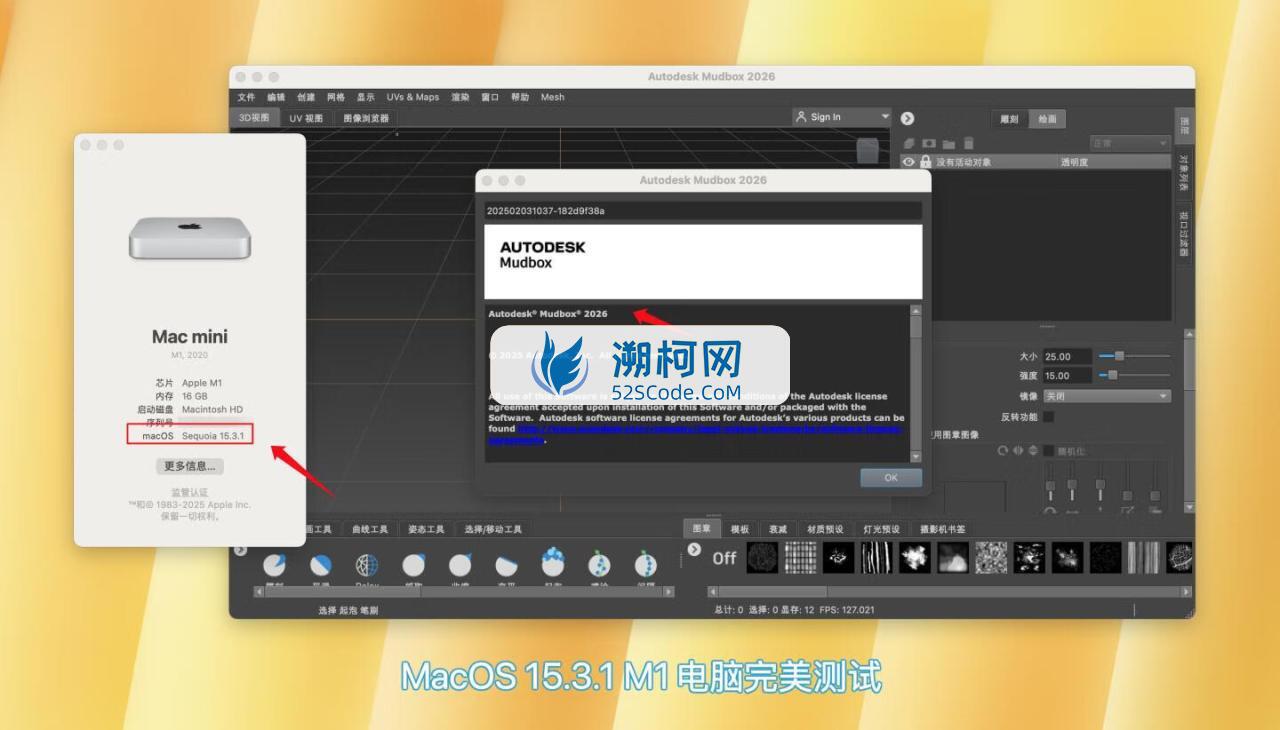Open the 材质预设 tray tab
The height and width of the screenshot is (730, 1280).
825,529
